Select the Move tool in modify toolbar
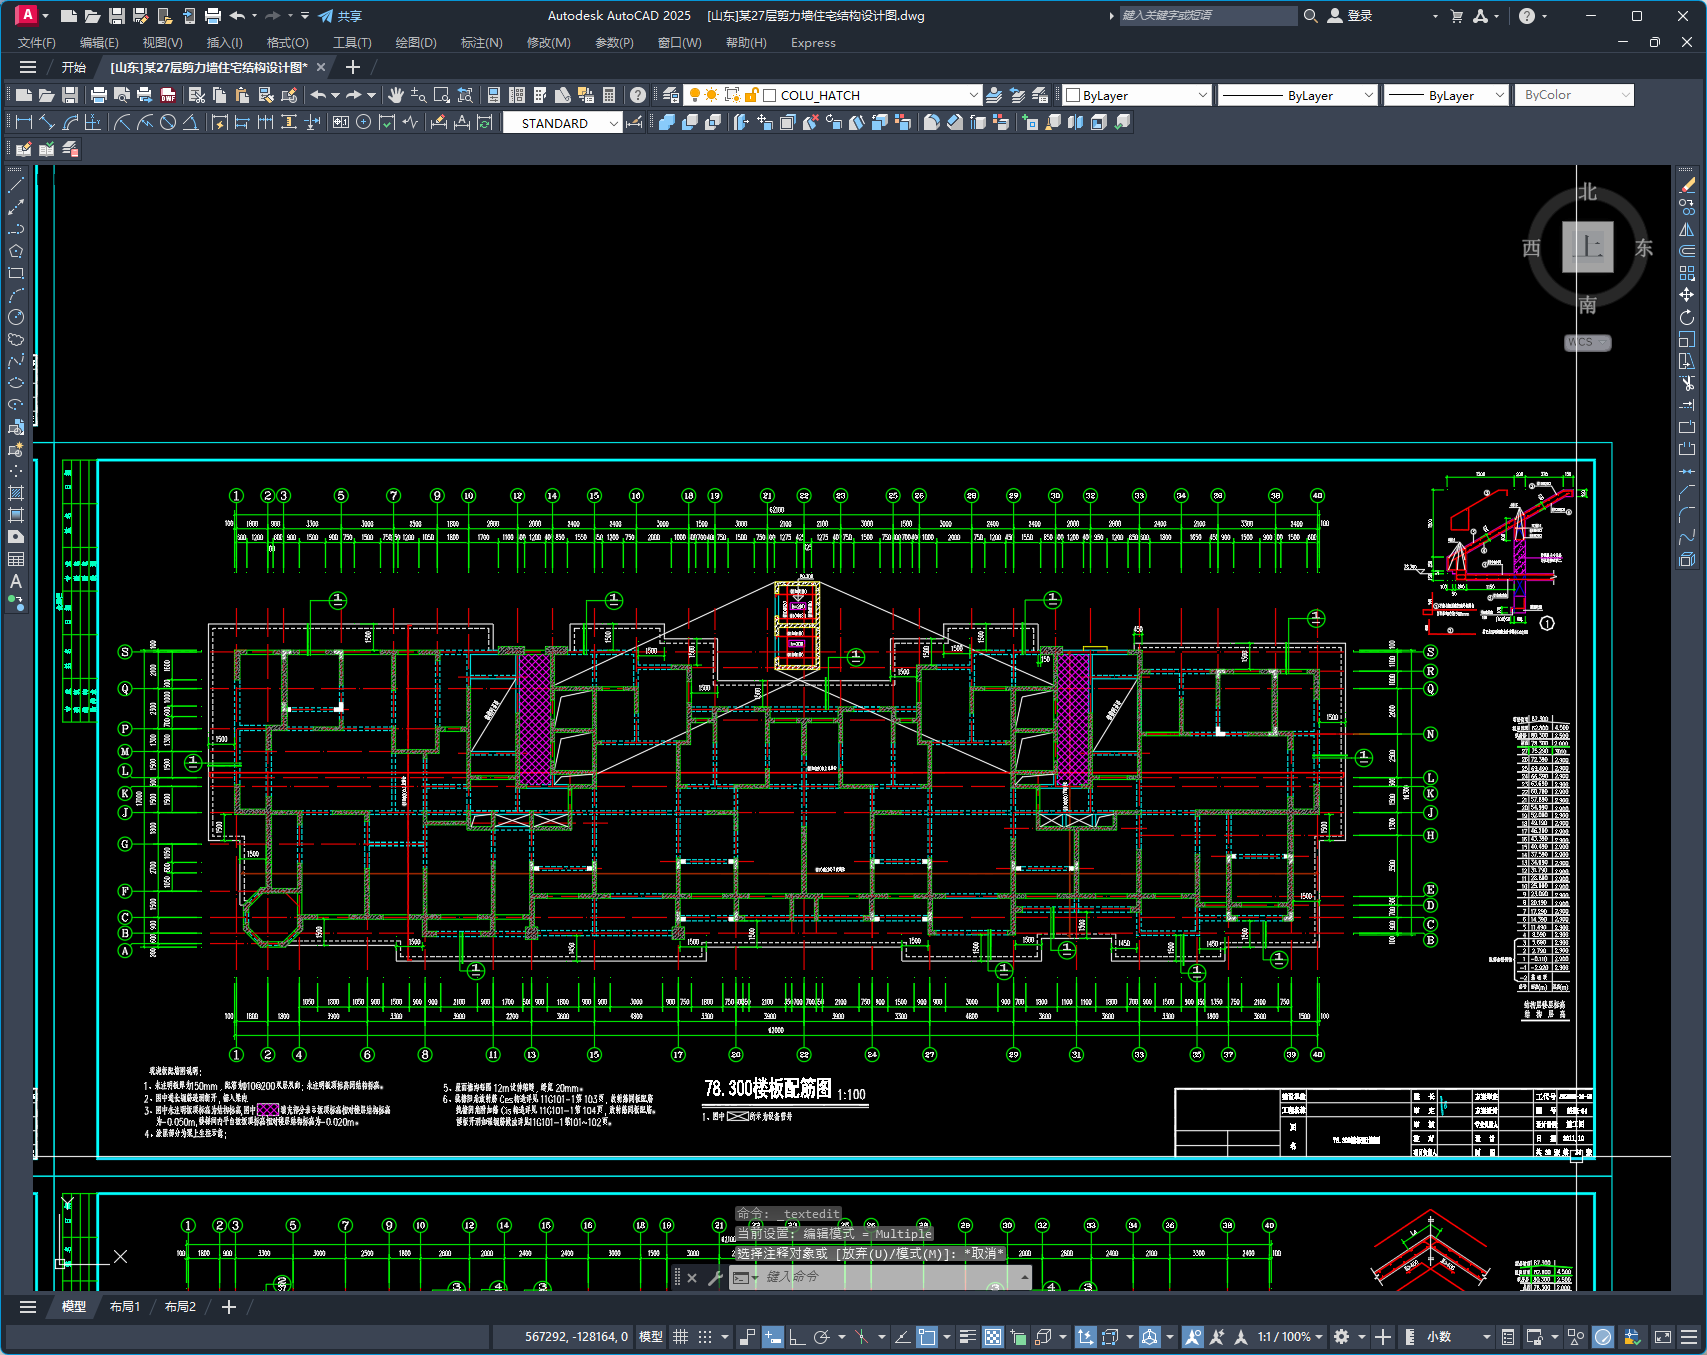 pos(1687,295)
